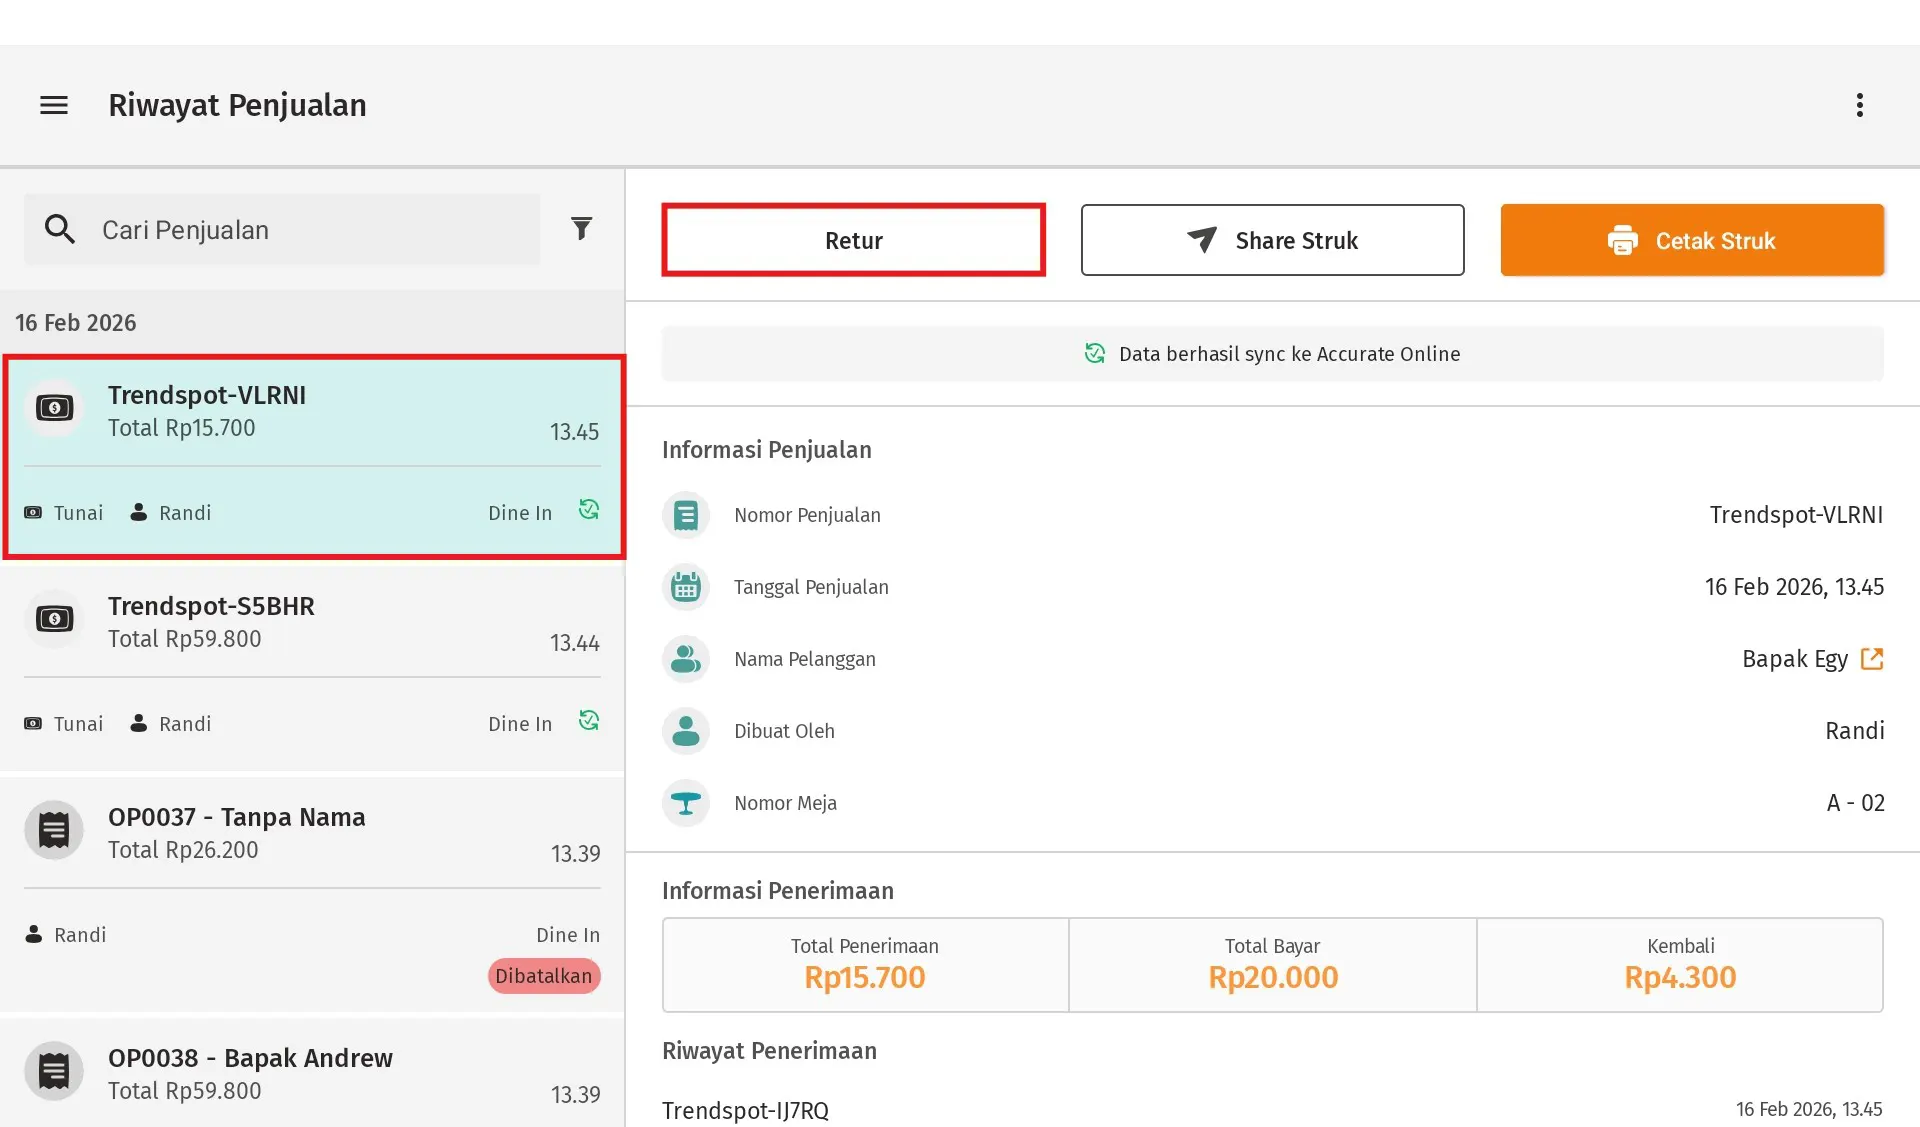
Task: Click sync status icon on Trendspot-S5BHR
Action: [x=589, y=720]
